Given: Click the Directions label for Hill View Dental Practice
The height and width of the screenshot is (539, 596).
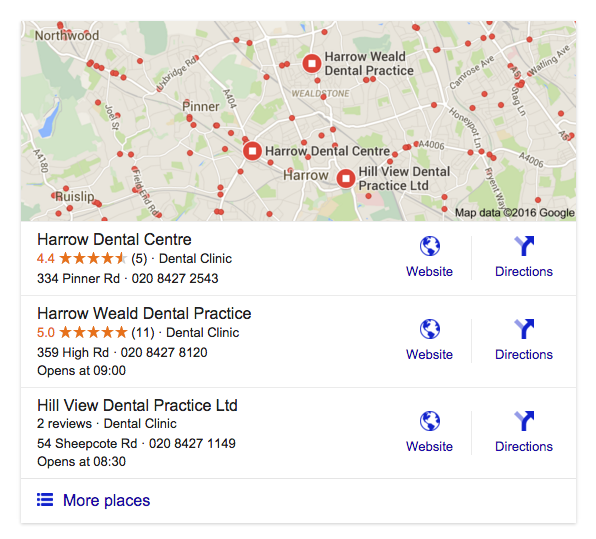Looking at the screenshot, I should tap(524, 446).
